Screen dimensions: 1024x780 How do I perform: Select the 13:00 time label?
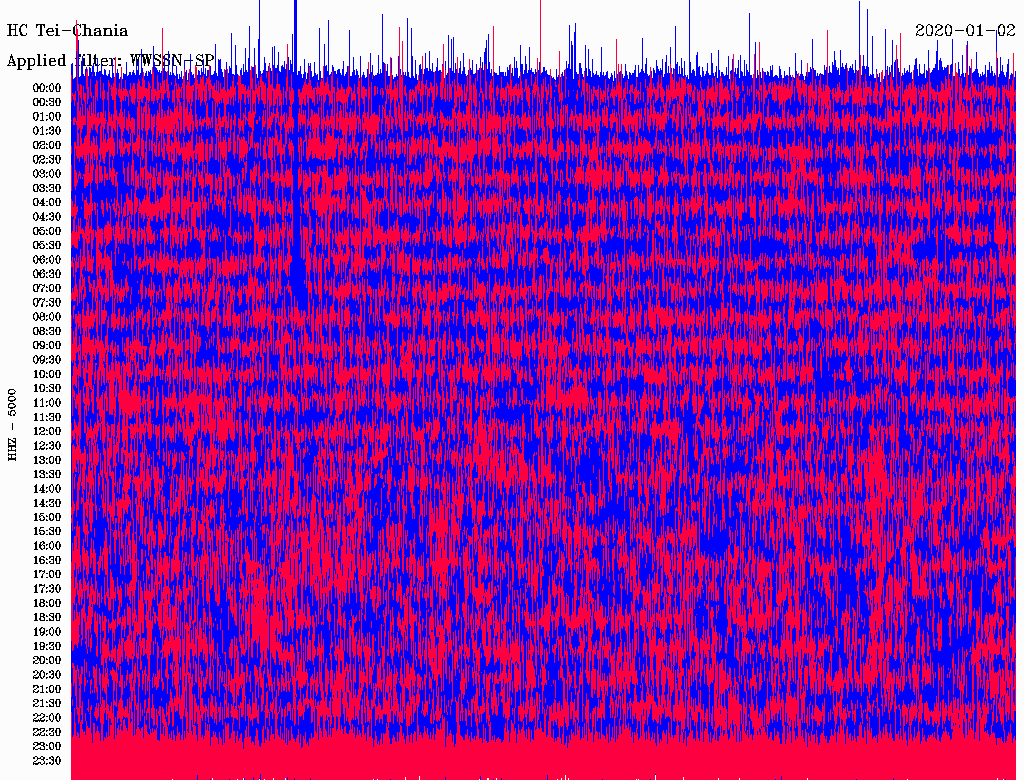(x=47, y=461)
